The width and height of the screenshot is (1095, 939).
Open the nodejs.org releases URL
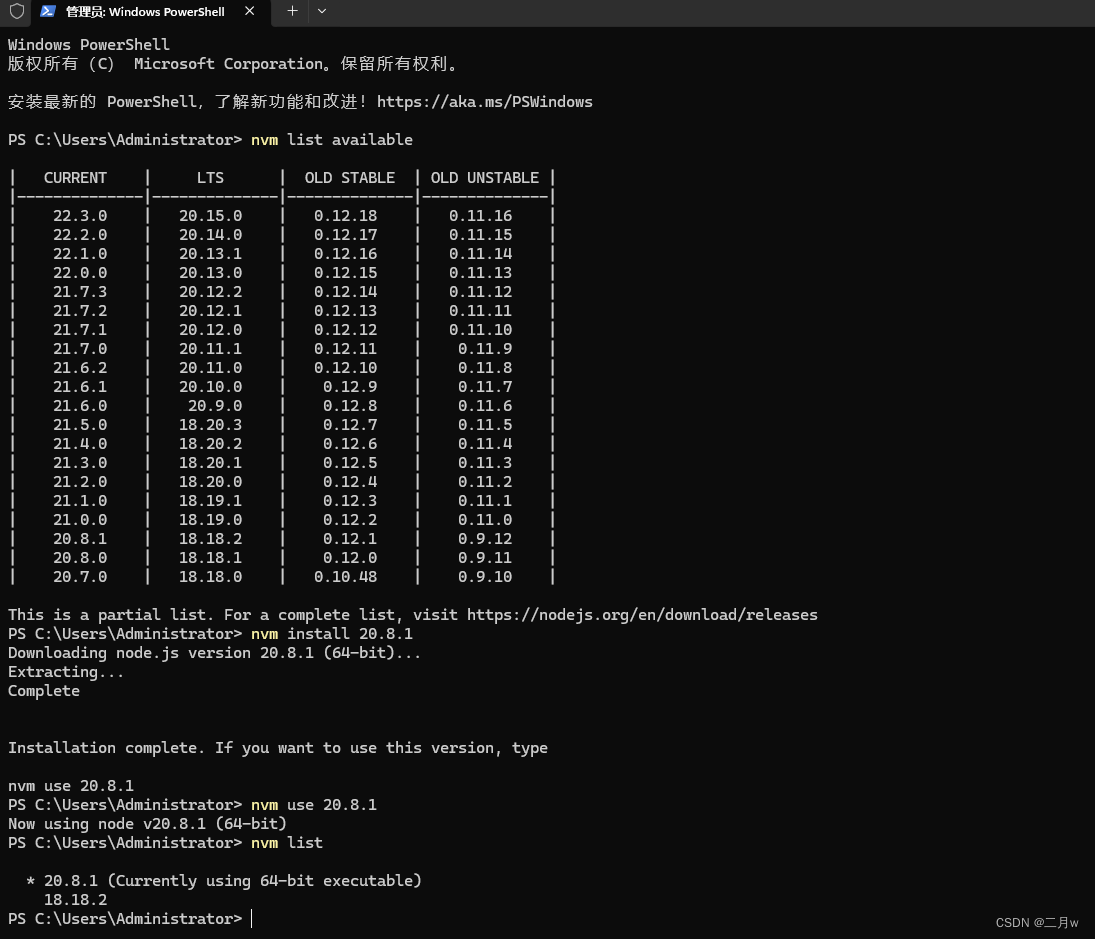coord(642,615)
